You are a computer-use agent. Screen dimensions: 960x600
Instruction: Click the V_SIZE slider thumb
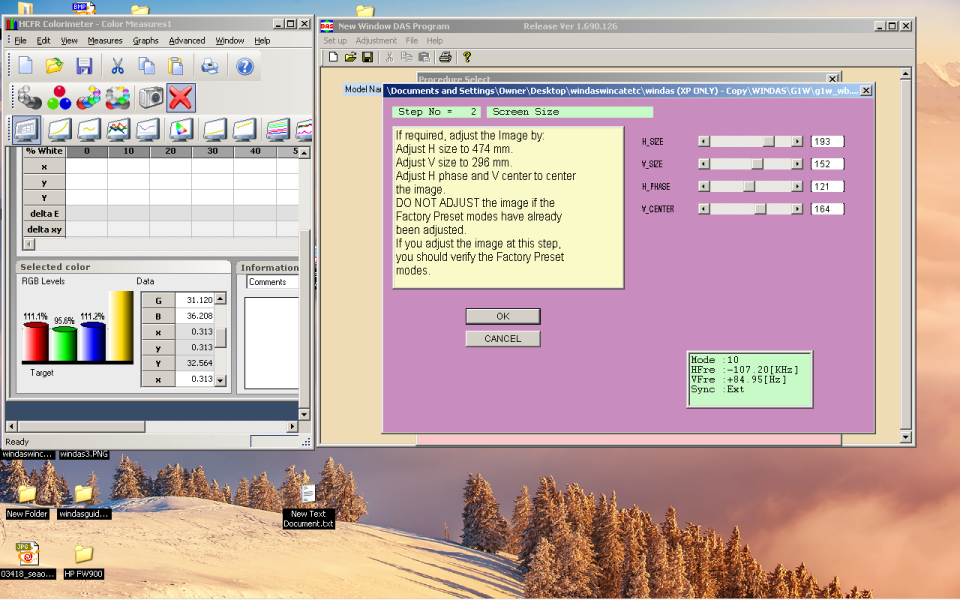(757, 164)
